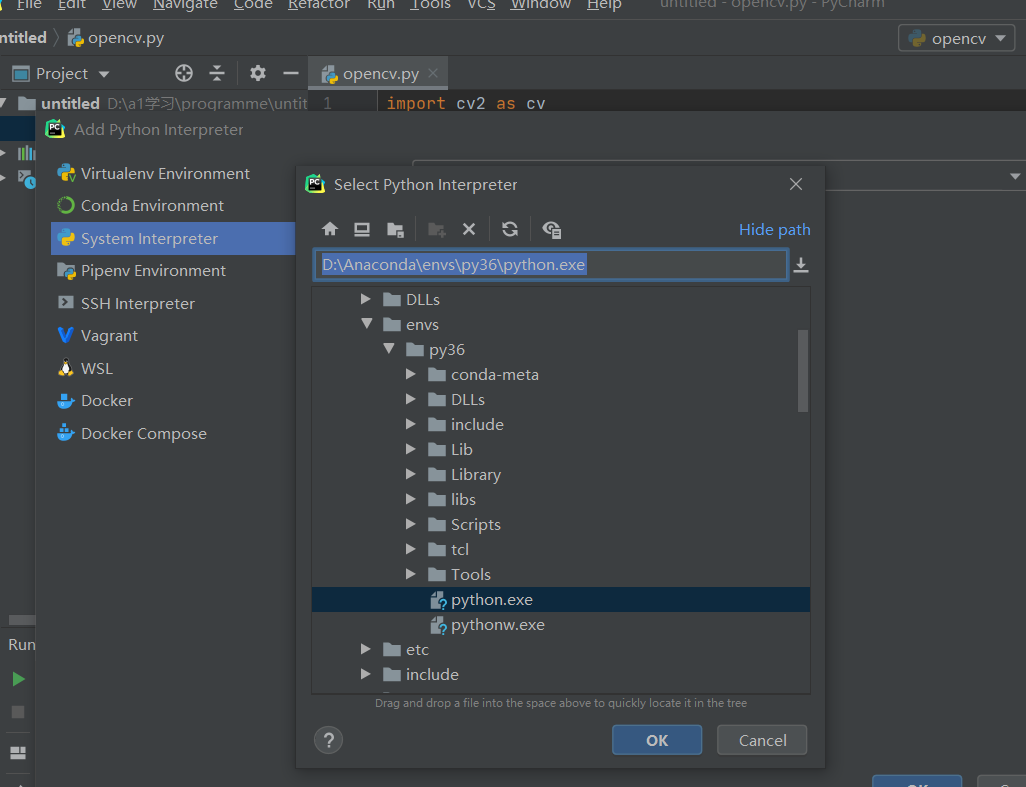The height and width of the screenshot is (787, 1026).
Task: Open the help question mark button
Action: tap(328, 740)
